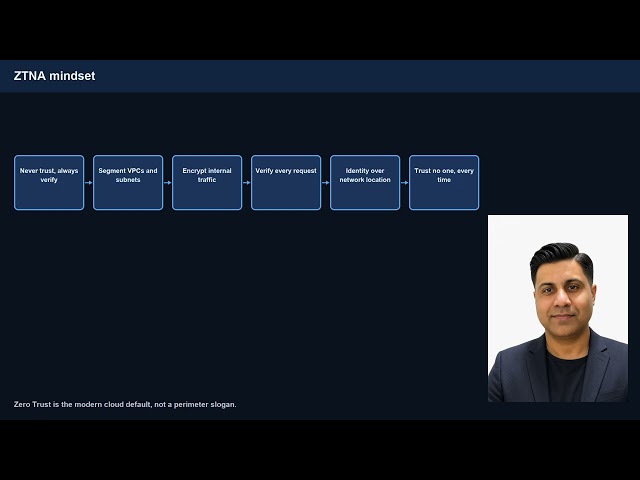Image resolution: width=640 pixels, height=480 pixels.
Task: Select the 'Segment VPCs and subnets' box
Action: [128, 182]
